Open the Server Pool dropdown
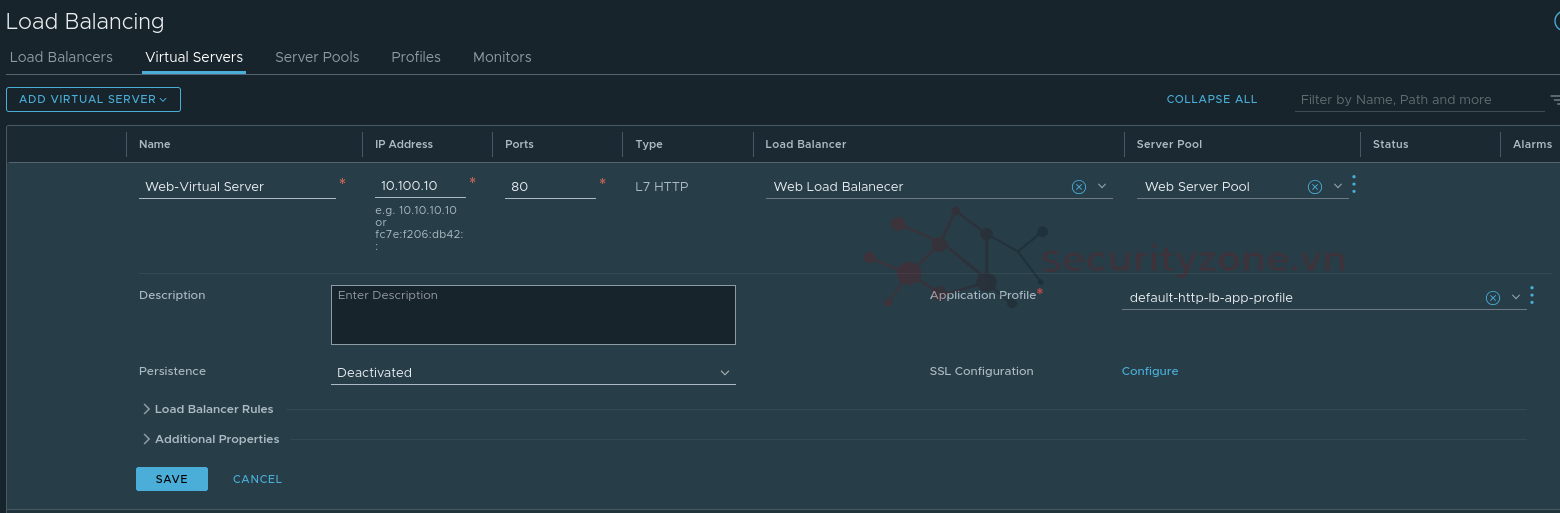 (x=1338, y=187)
